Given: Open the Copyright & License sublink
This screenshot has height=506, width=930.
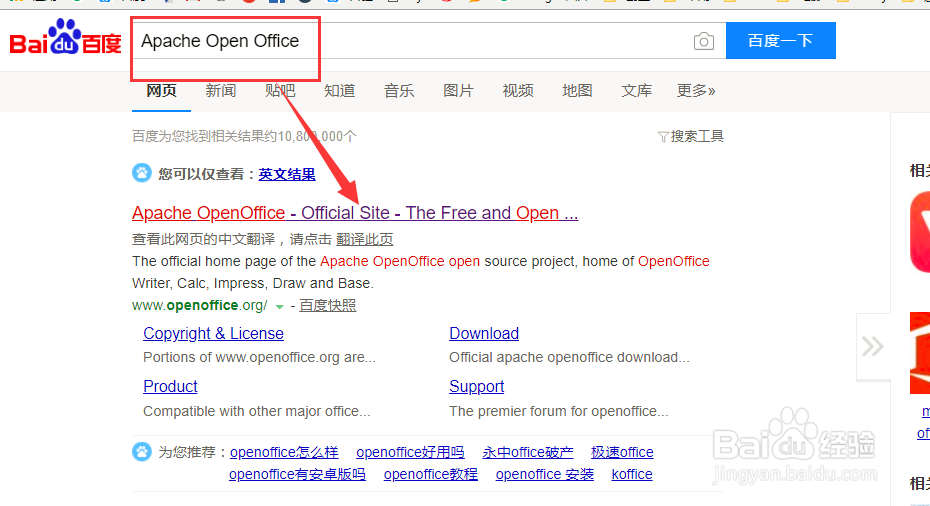Looking at the screenshot, I should pyautogui.click(x=214, y=333).
